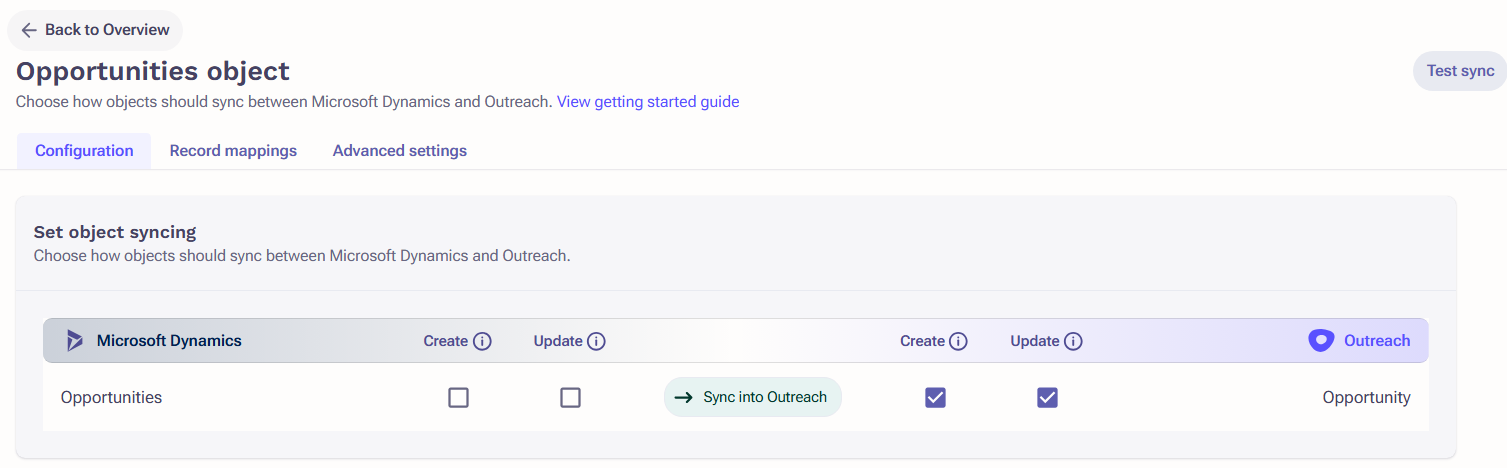This screenshot has height=468, width=1507.
Task: Open the View getting started guide link
Action: (648, 101)
